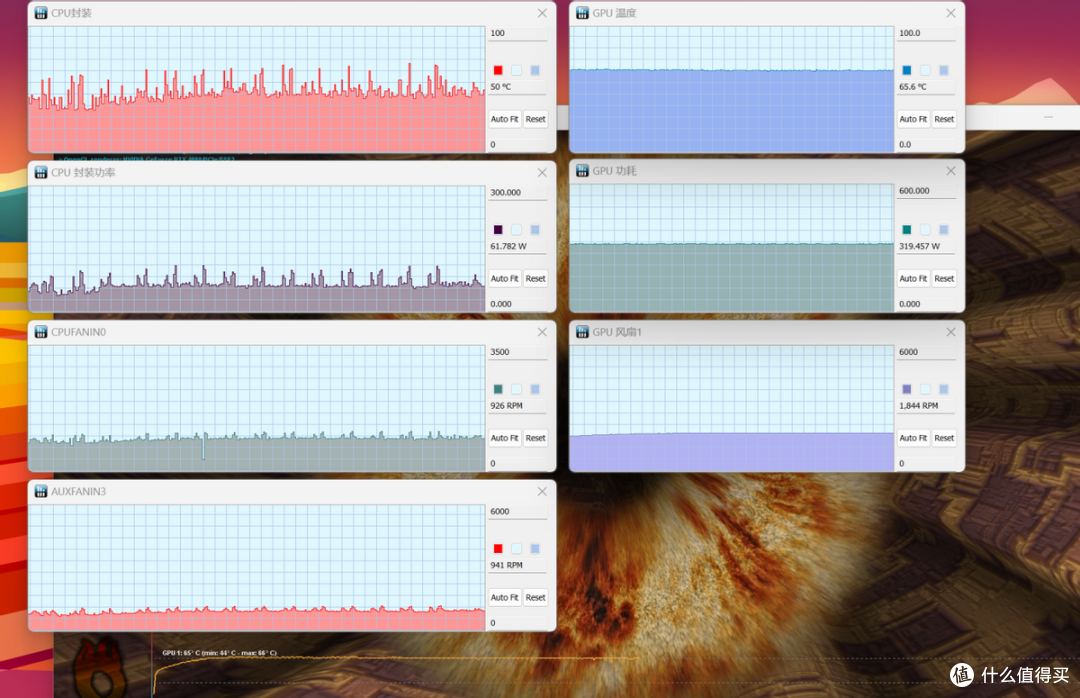Close the CPU 封装功率 graph window

[542, 172]
